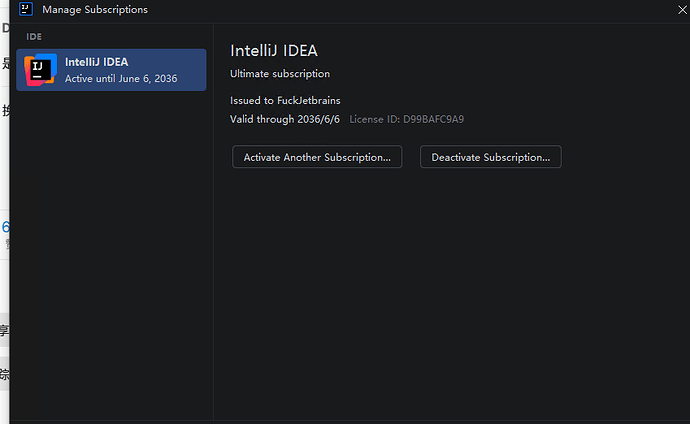Click the License ID D99BAFC9A9 text
The width and height of the screenshot is (690, 424).
407,119
